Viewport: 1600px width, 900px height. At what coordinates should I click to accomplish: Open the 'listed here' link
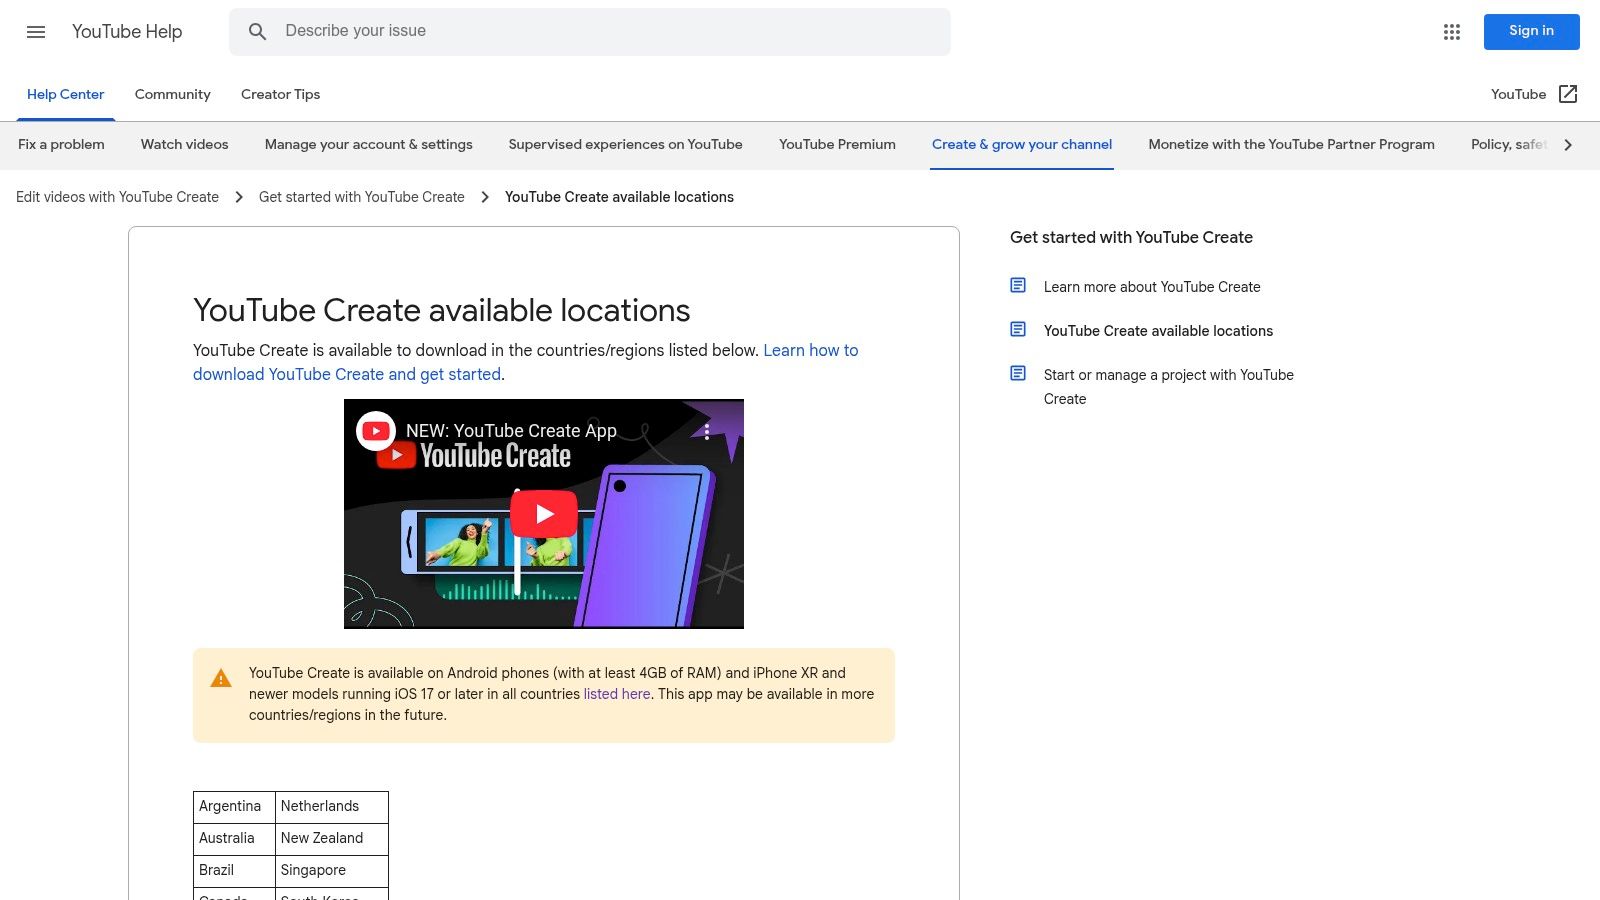pos(616,694)
